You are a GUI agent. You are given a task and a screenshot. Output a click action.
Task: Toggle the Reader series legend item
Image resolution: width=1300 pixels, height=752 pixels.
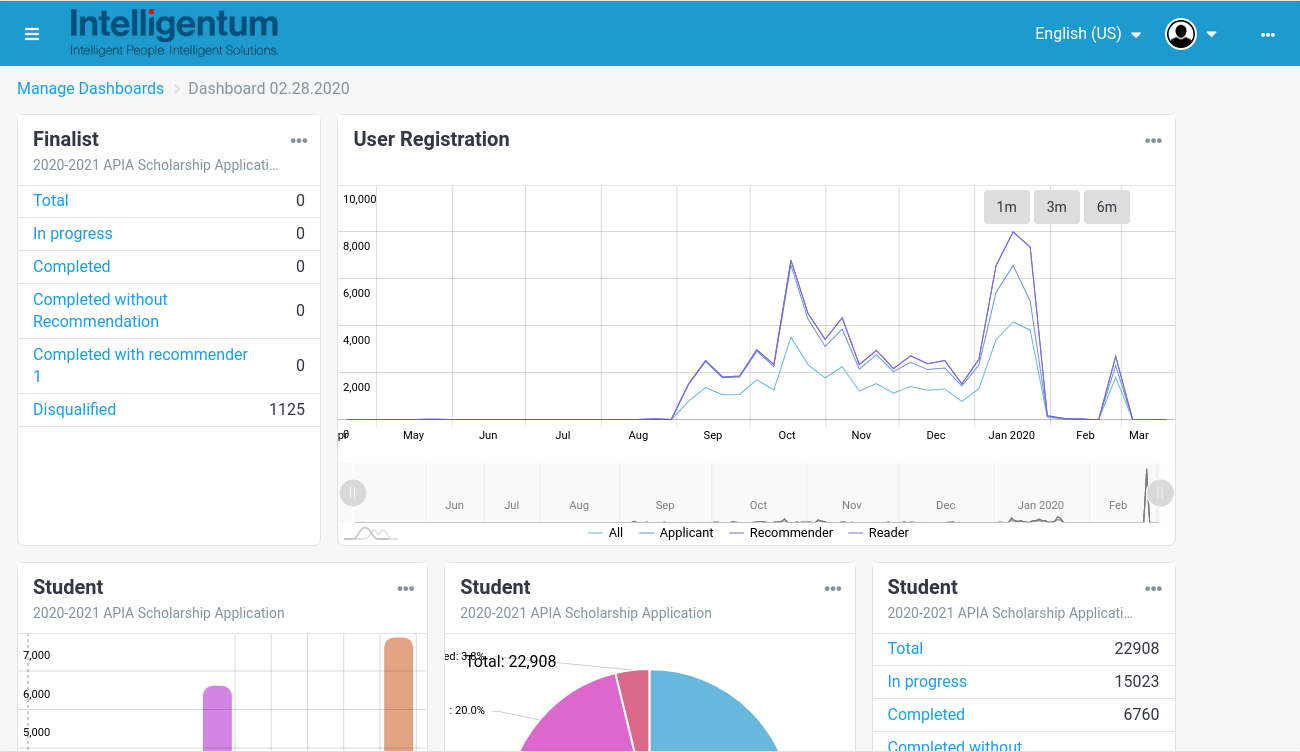pyautogui.click(x=879, y=533)
